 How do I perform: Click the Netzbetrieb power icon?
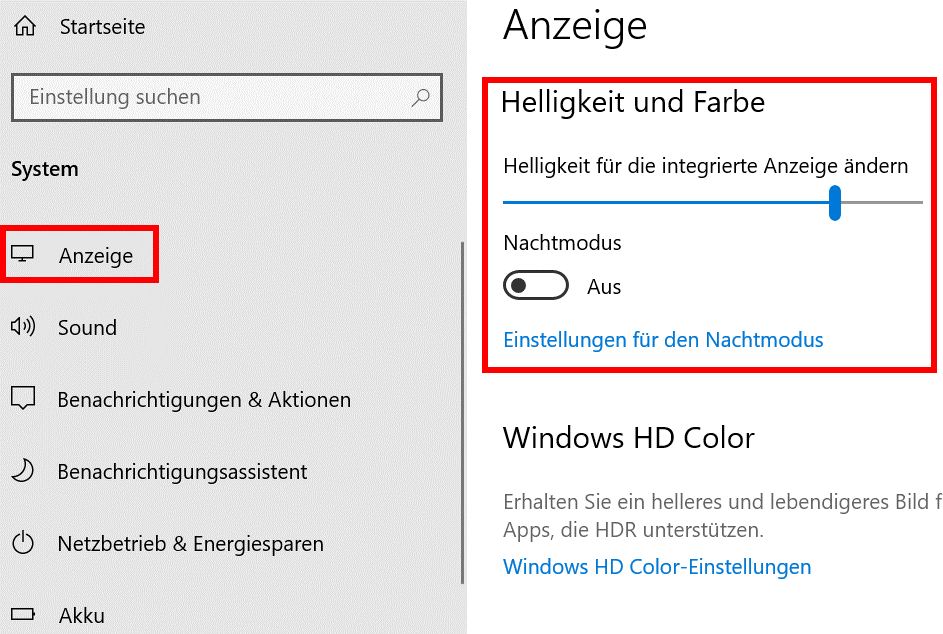click(23, 543)
